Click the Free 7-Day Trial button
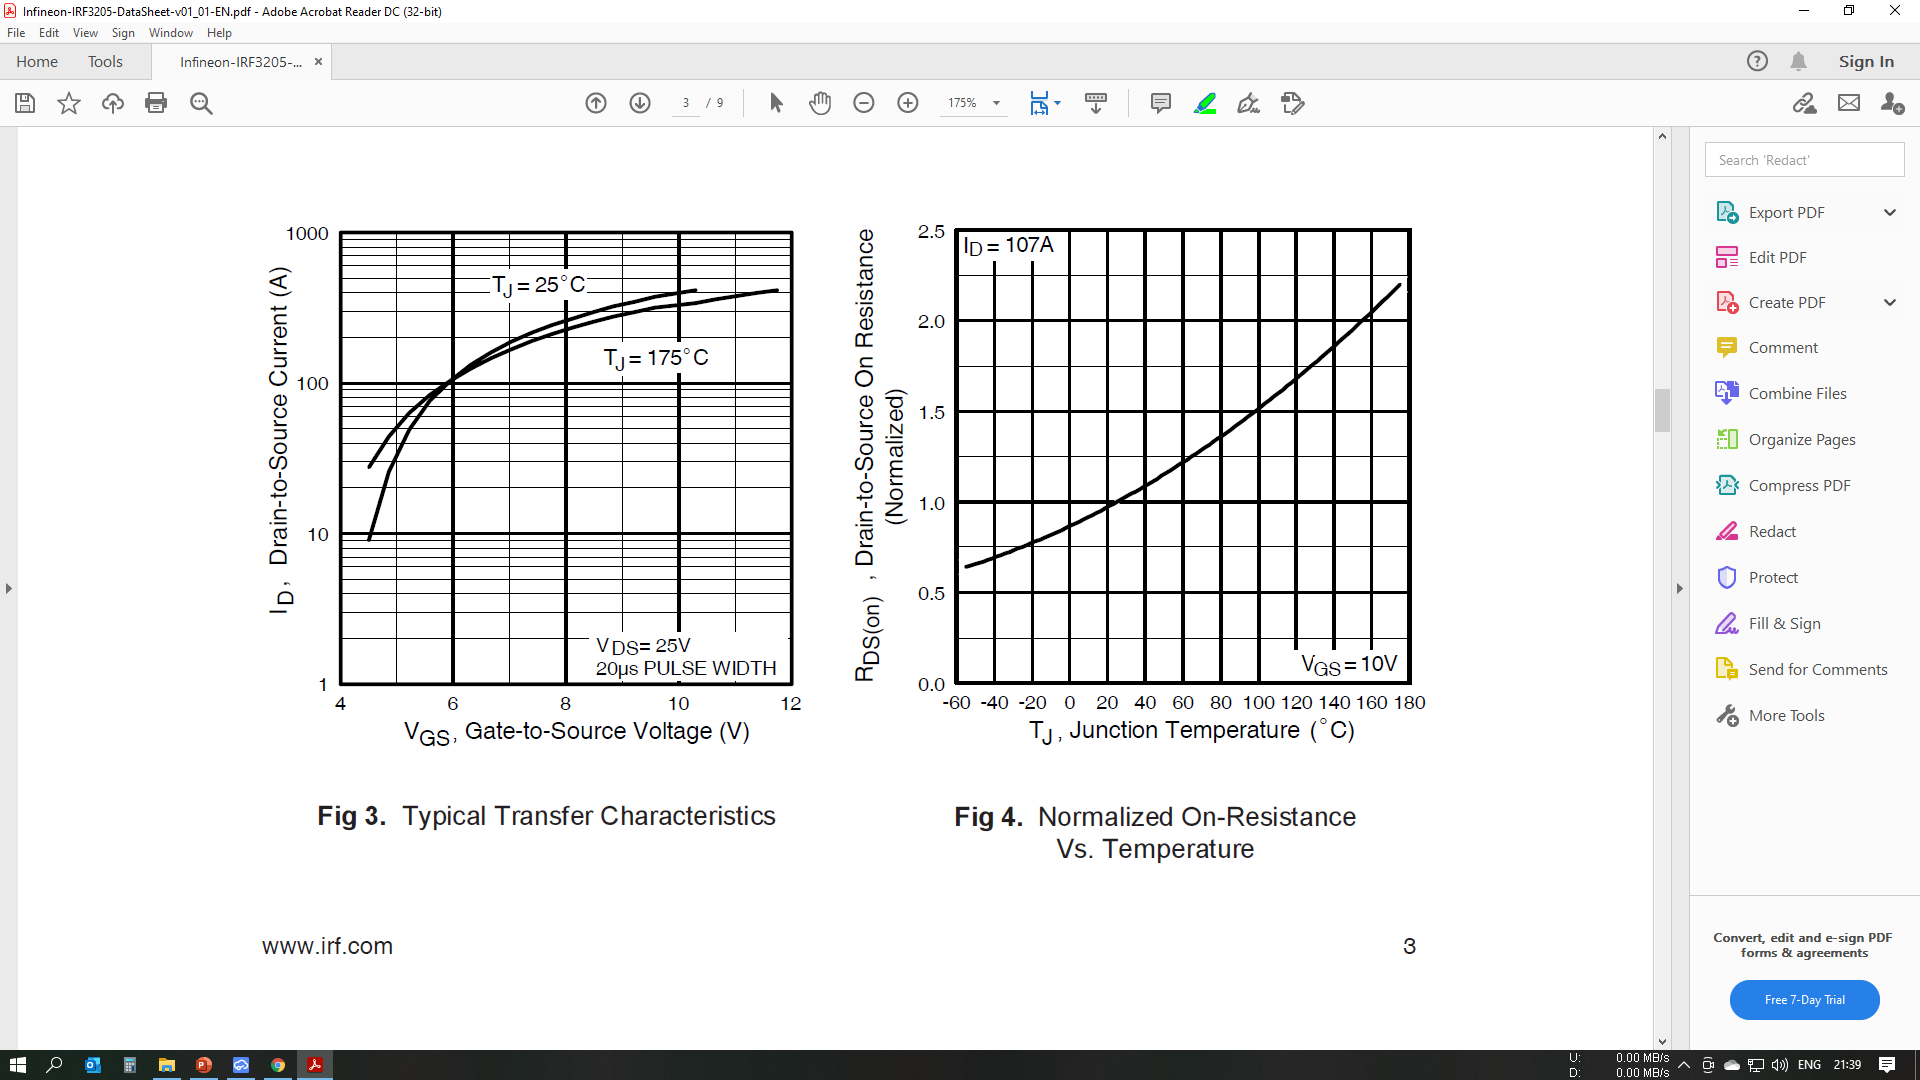Screen dimensions: 1920x1080 [1804, 1000]
